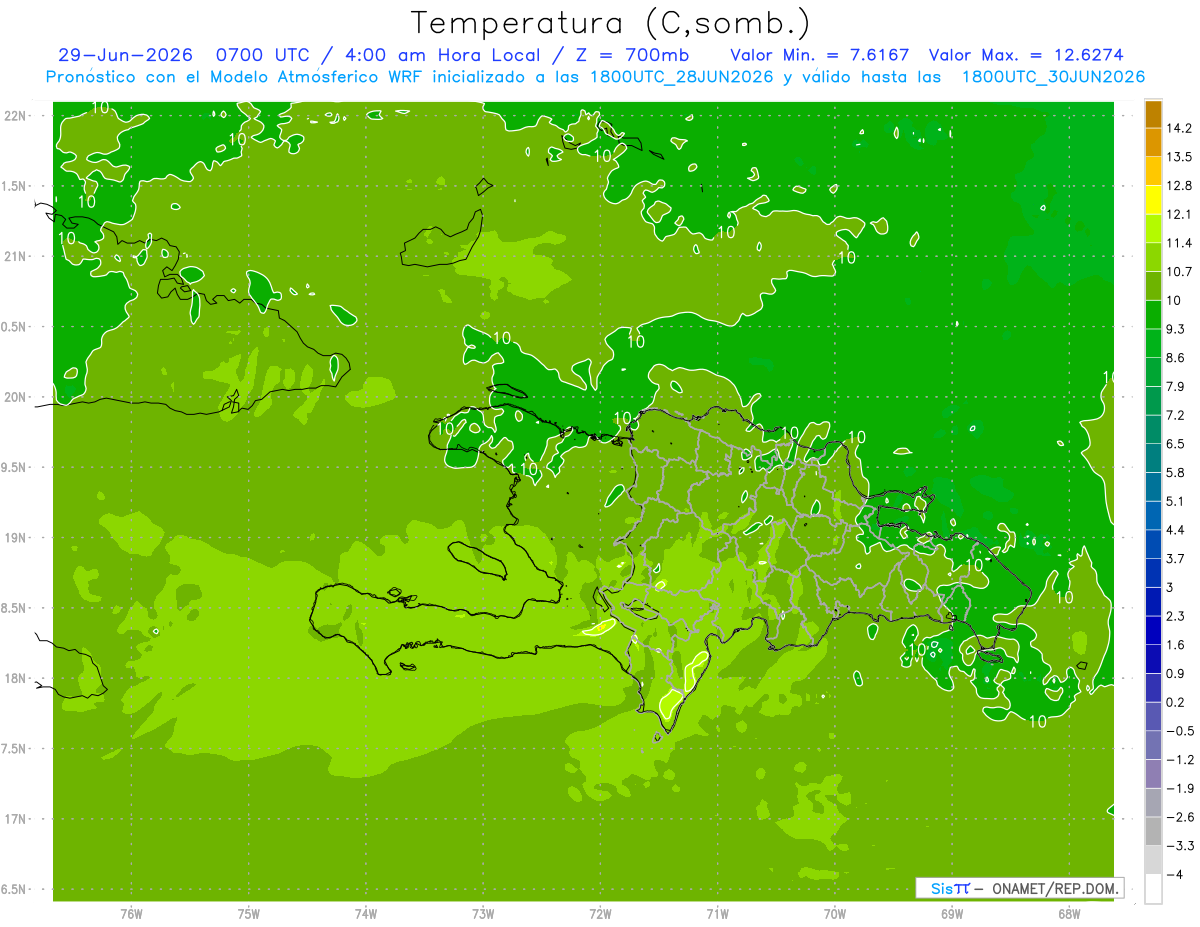Click the colorbar label "-4"
The height and width of the screenshot is (927, 1200).
(1174, 875)
